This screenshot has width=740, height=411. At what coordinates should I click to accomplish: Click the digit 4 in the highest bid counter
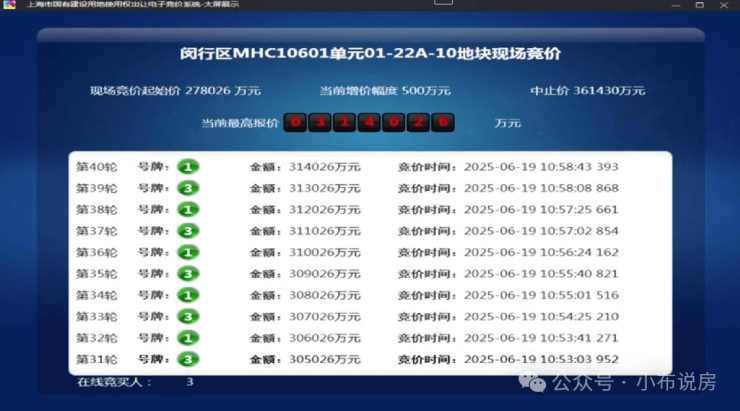tap(369, 122)
